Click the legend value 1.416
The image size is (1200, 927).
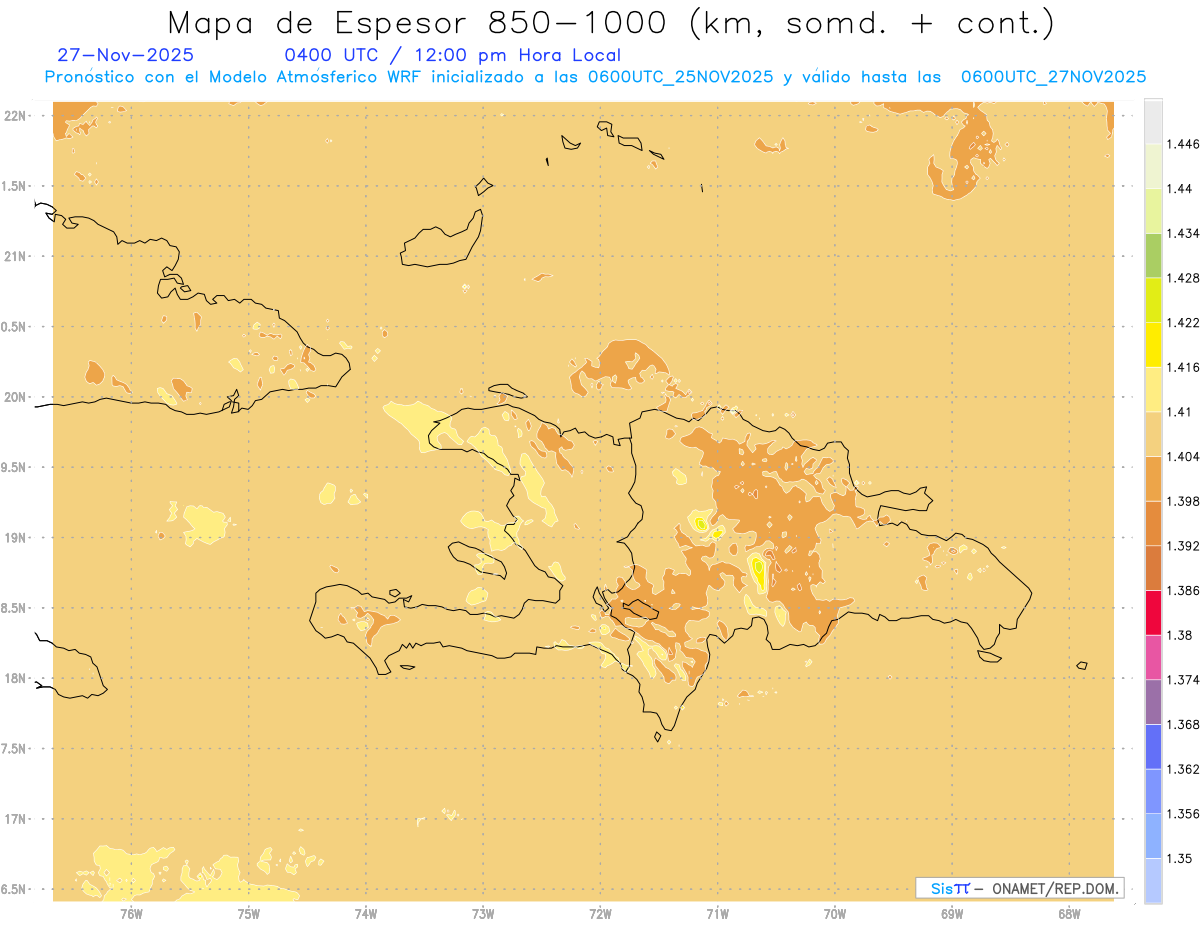tap(1184, 367)
